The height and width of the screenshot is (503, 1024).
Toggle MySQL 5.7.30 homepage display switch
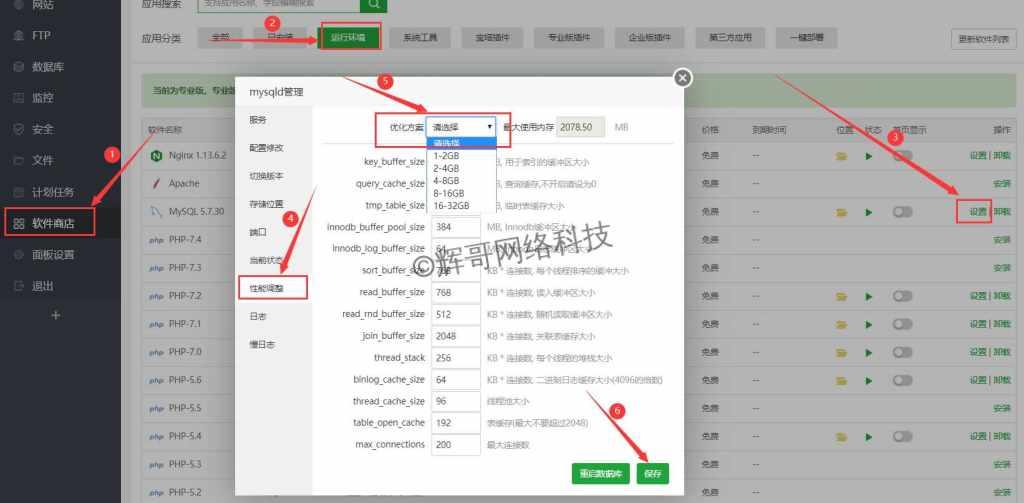click(903, 212)
